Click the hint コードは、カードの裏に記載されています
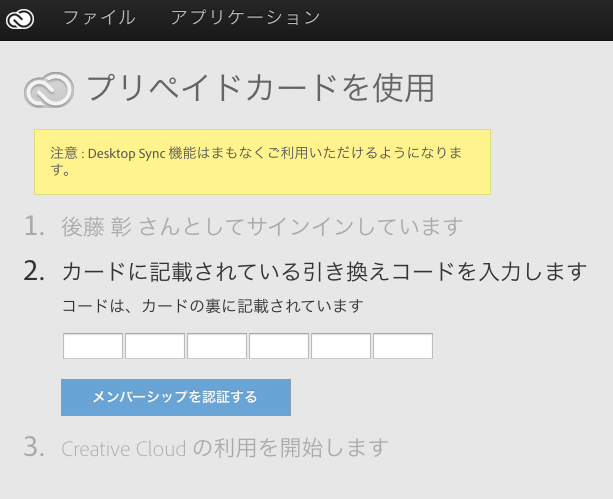613x499 pixels. (x=213, y=306)
